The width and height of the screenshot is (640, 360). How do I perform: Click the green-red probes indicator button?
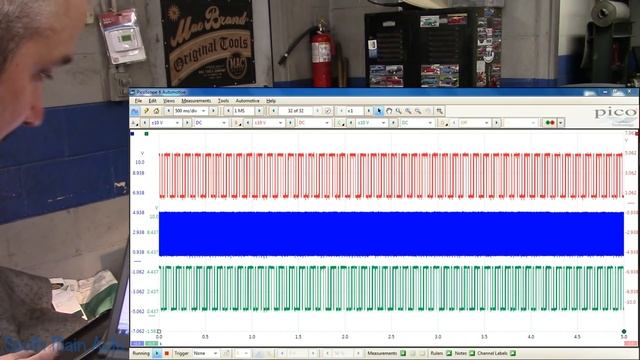(550, 123)
